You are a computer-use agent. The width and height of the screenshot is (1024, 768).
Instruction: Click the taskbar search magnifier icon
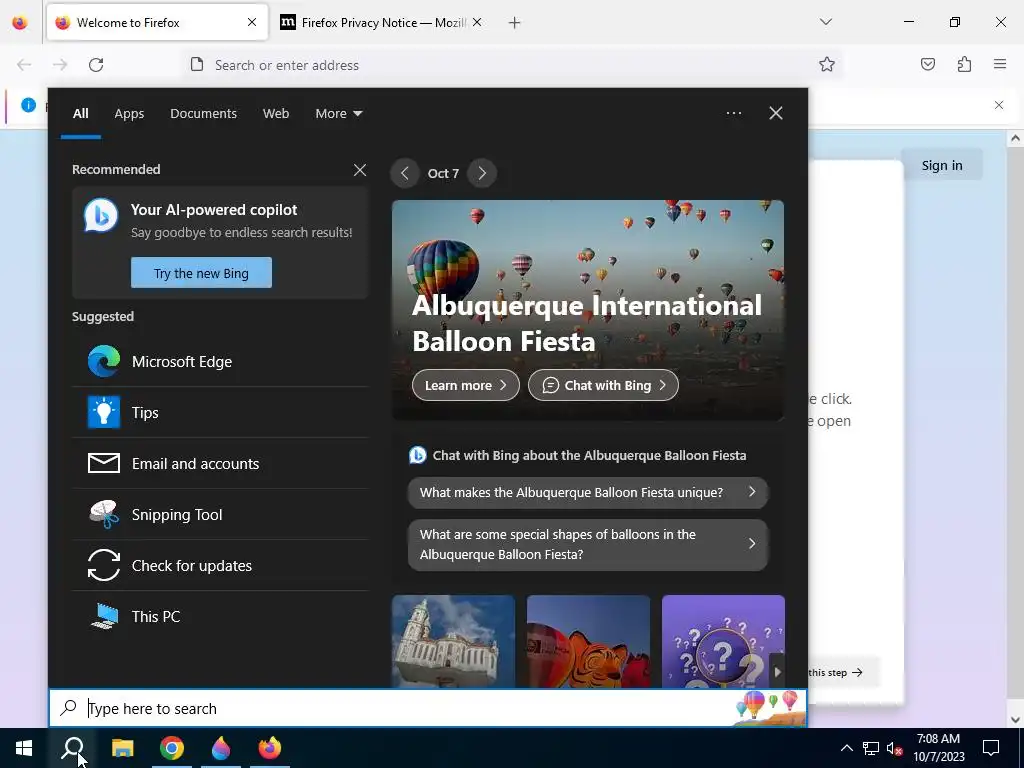(x=72, y=748)
